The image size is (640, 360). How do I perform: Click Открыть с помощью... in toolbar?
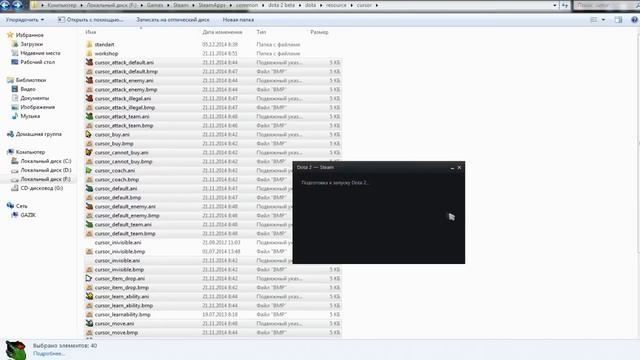90,20
